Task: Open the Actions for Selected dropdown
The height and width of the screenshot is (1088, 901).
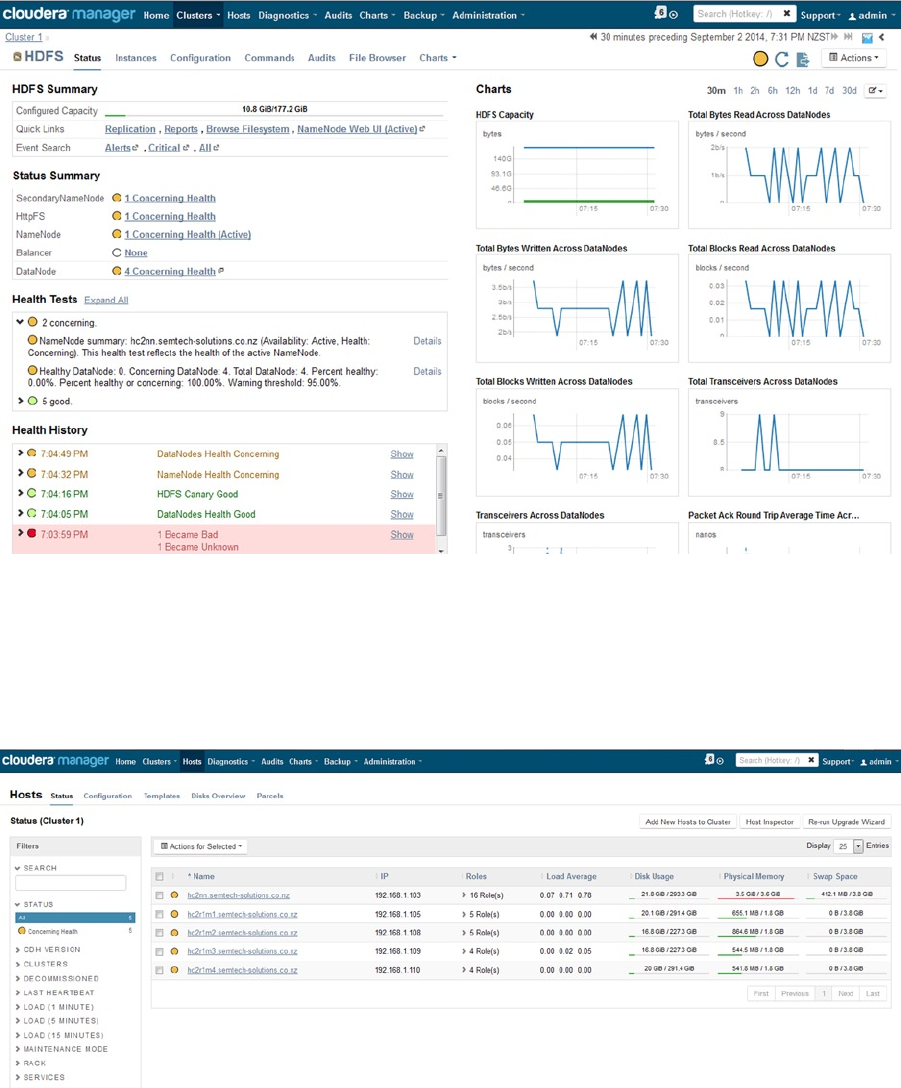Action: [x=201, y=847]
